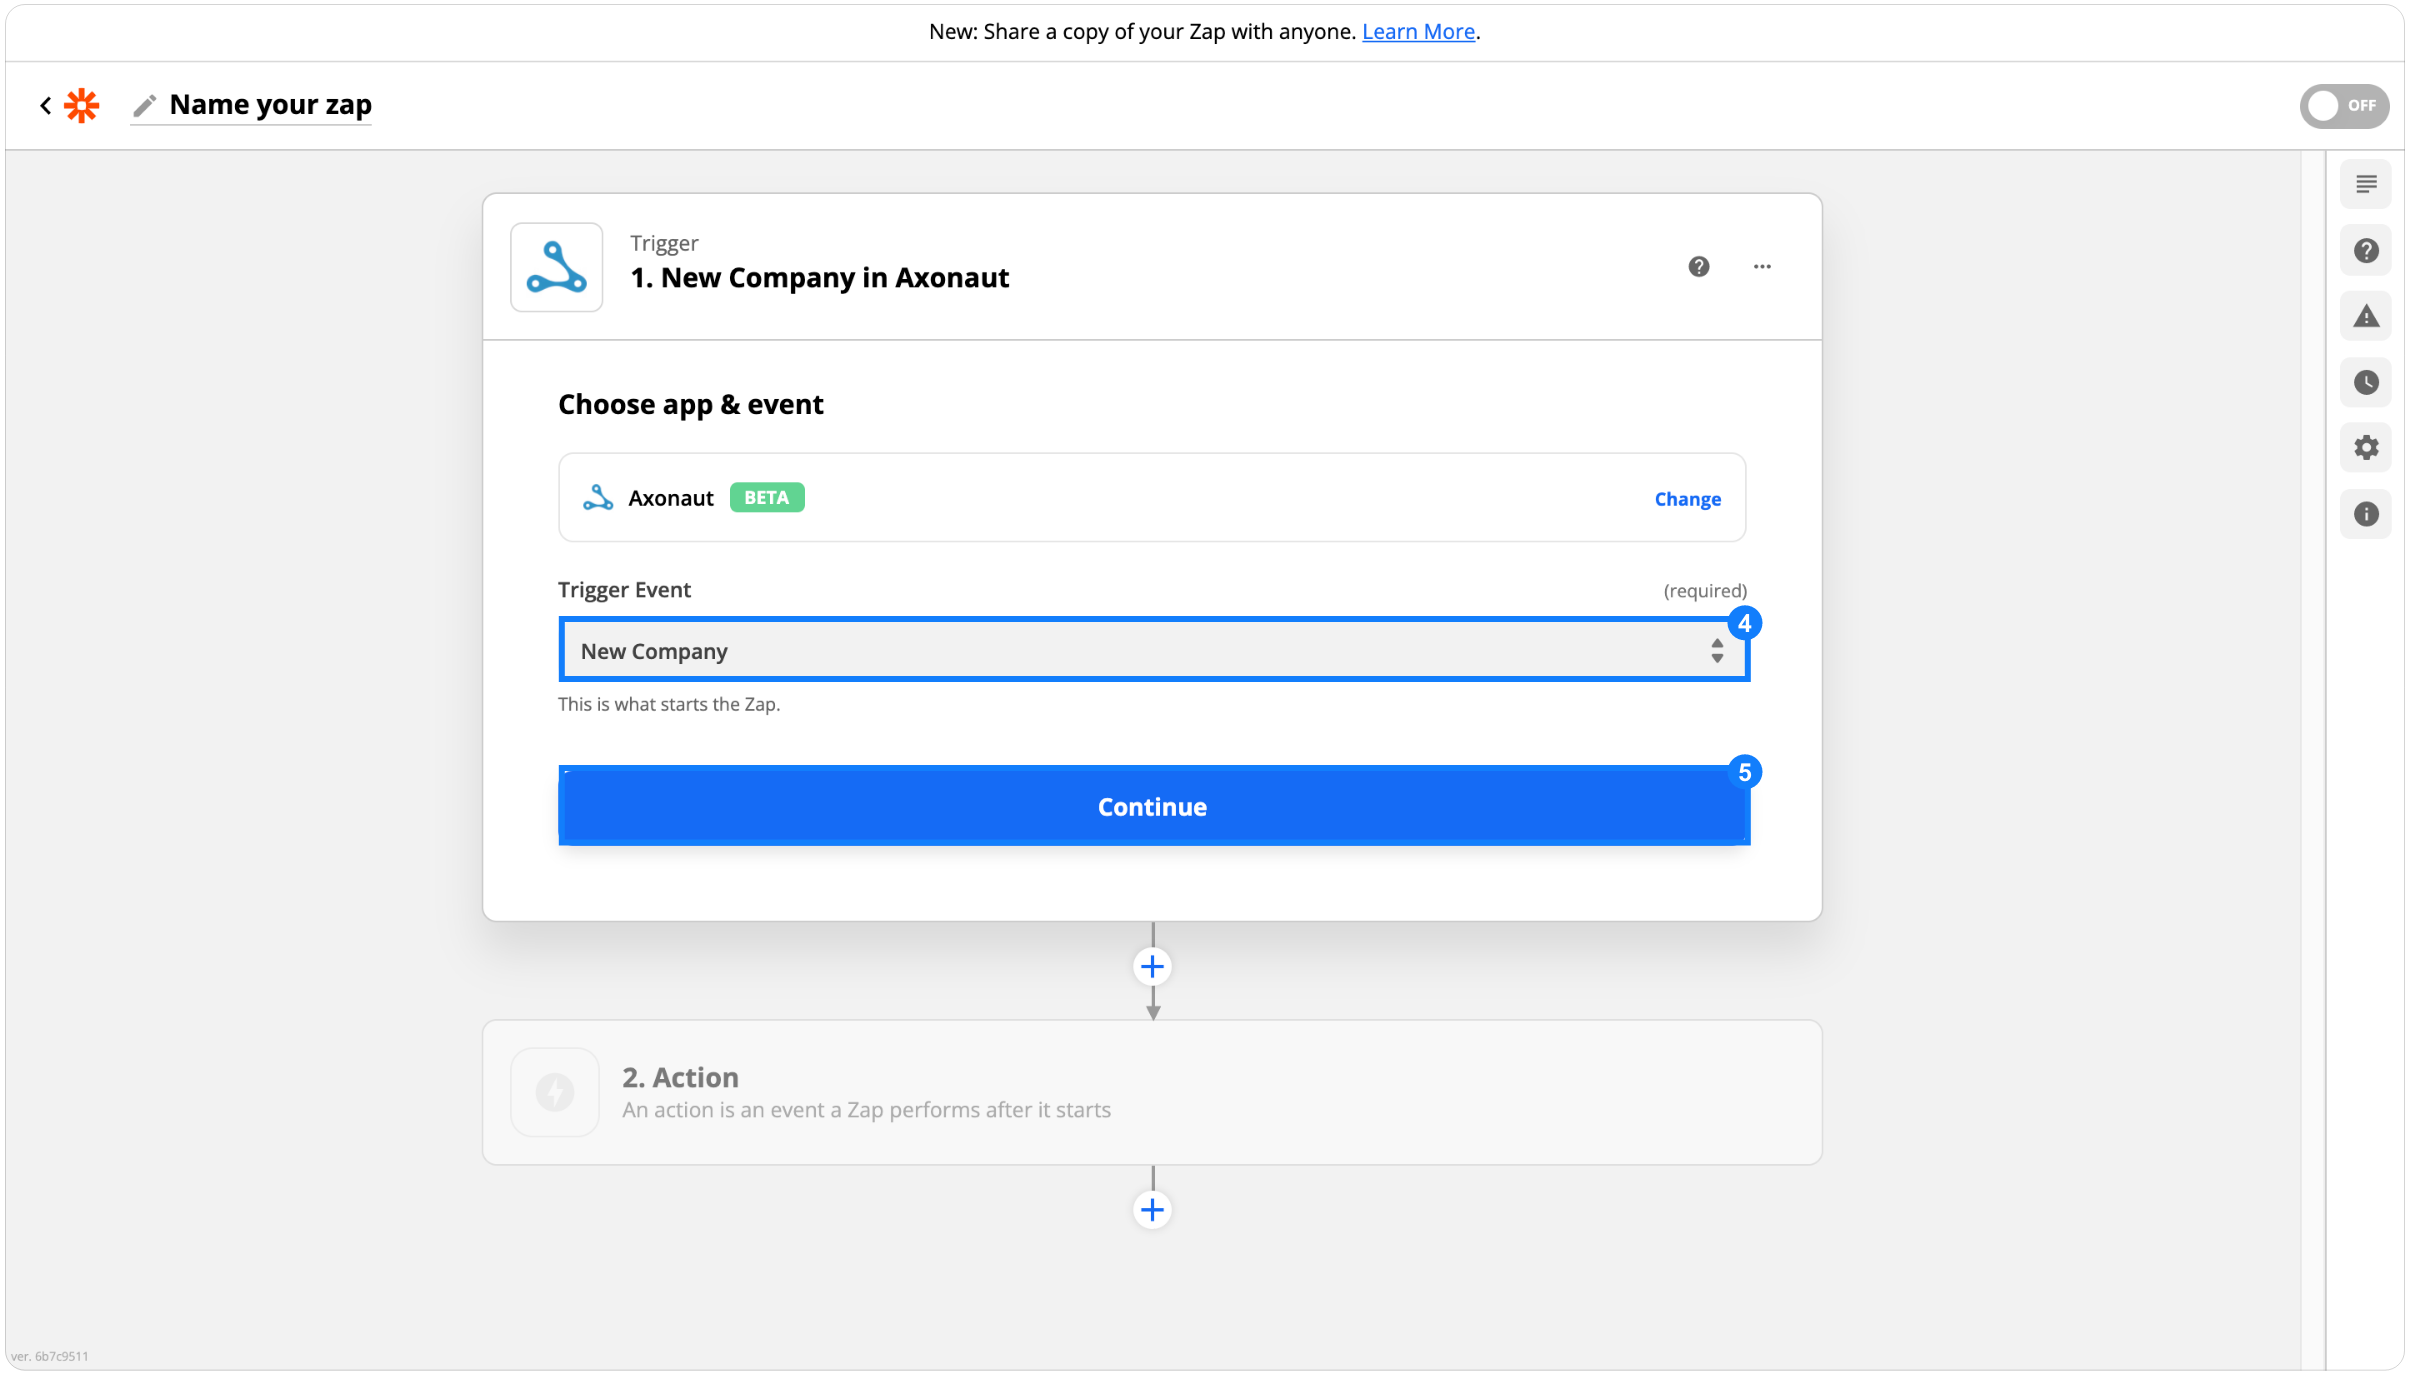Viewport: 2409px width, 1374px height.
Task: Expand the 2. Action step
Action: pos(1152,1092)
